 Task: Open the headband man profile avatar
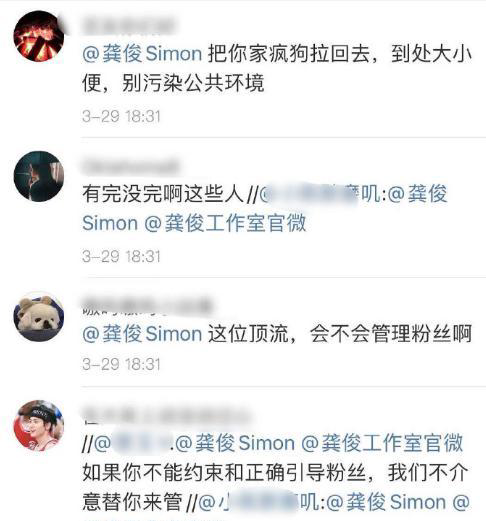(39, 425)
